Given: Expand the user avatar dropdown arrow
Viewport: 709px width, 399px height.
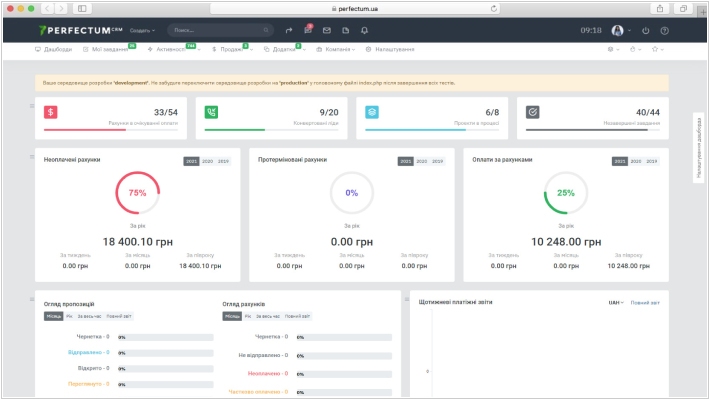Looking at the screenshot, I should (629, 30).
